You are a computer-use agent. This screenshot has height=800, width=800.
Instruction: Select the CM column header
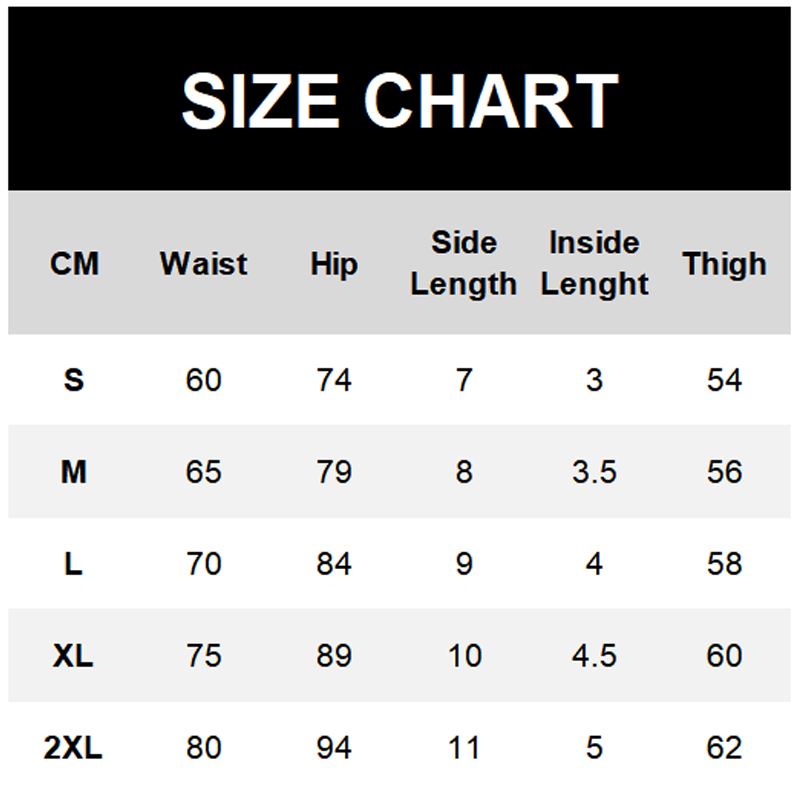[75, 264]
